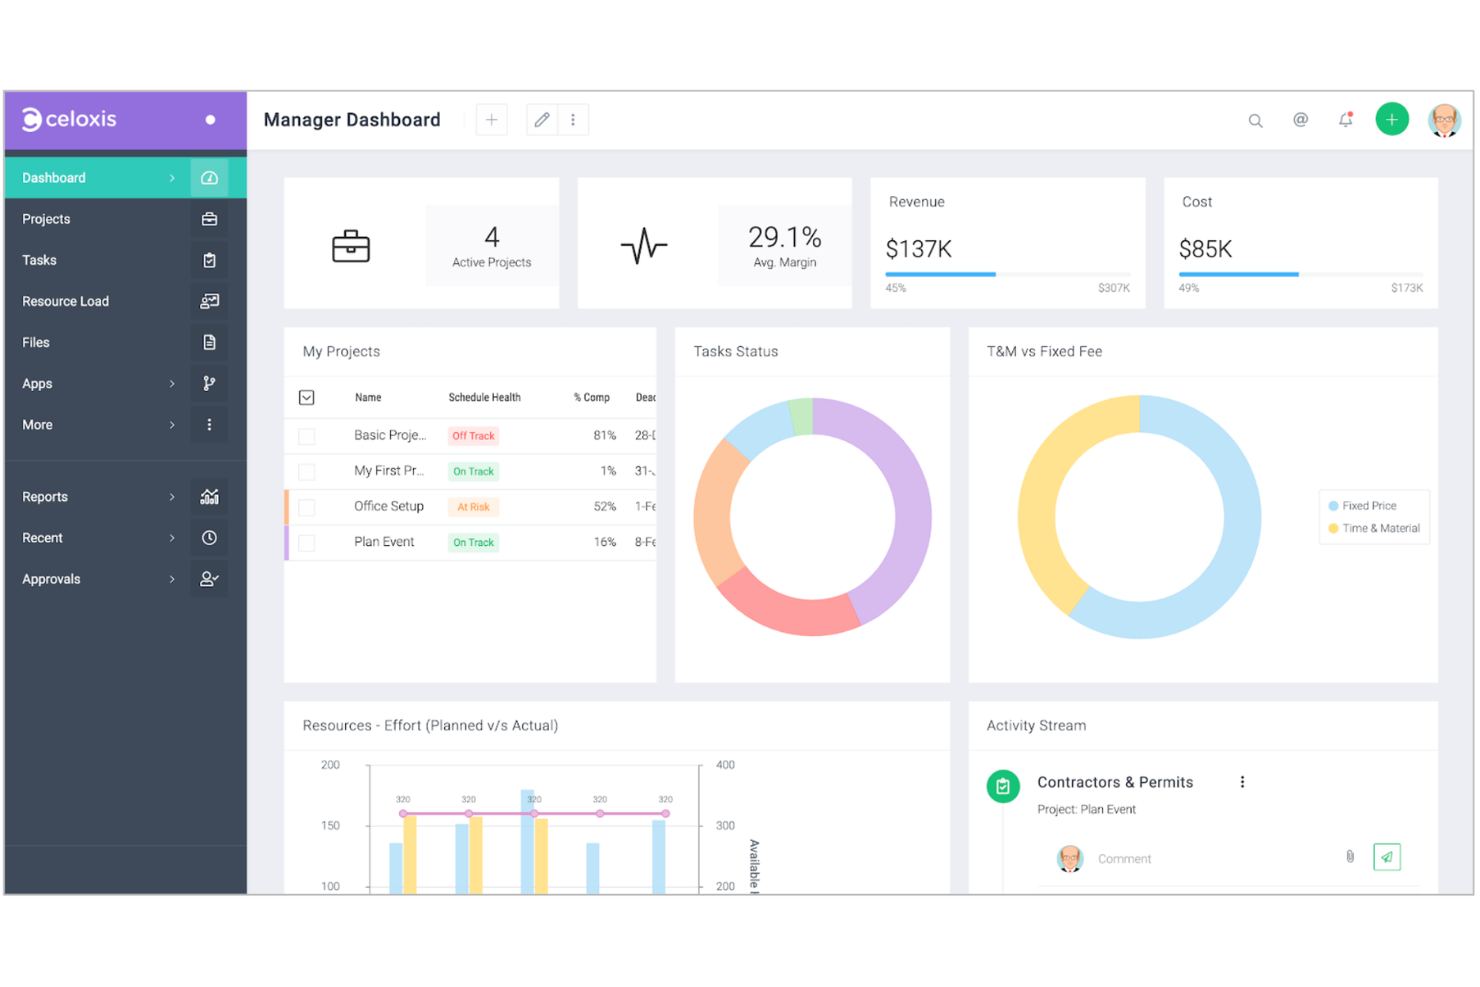Tick the Office Setup row checkbox
Image resolution: width=1480 pixels, height=987 pixels.
click(x=307, y=507)
